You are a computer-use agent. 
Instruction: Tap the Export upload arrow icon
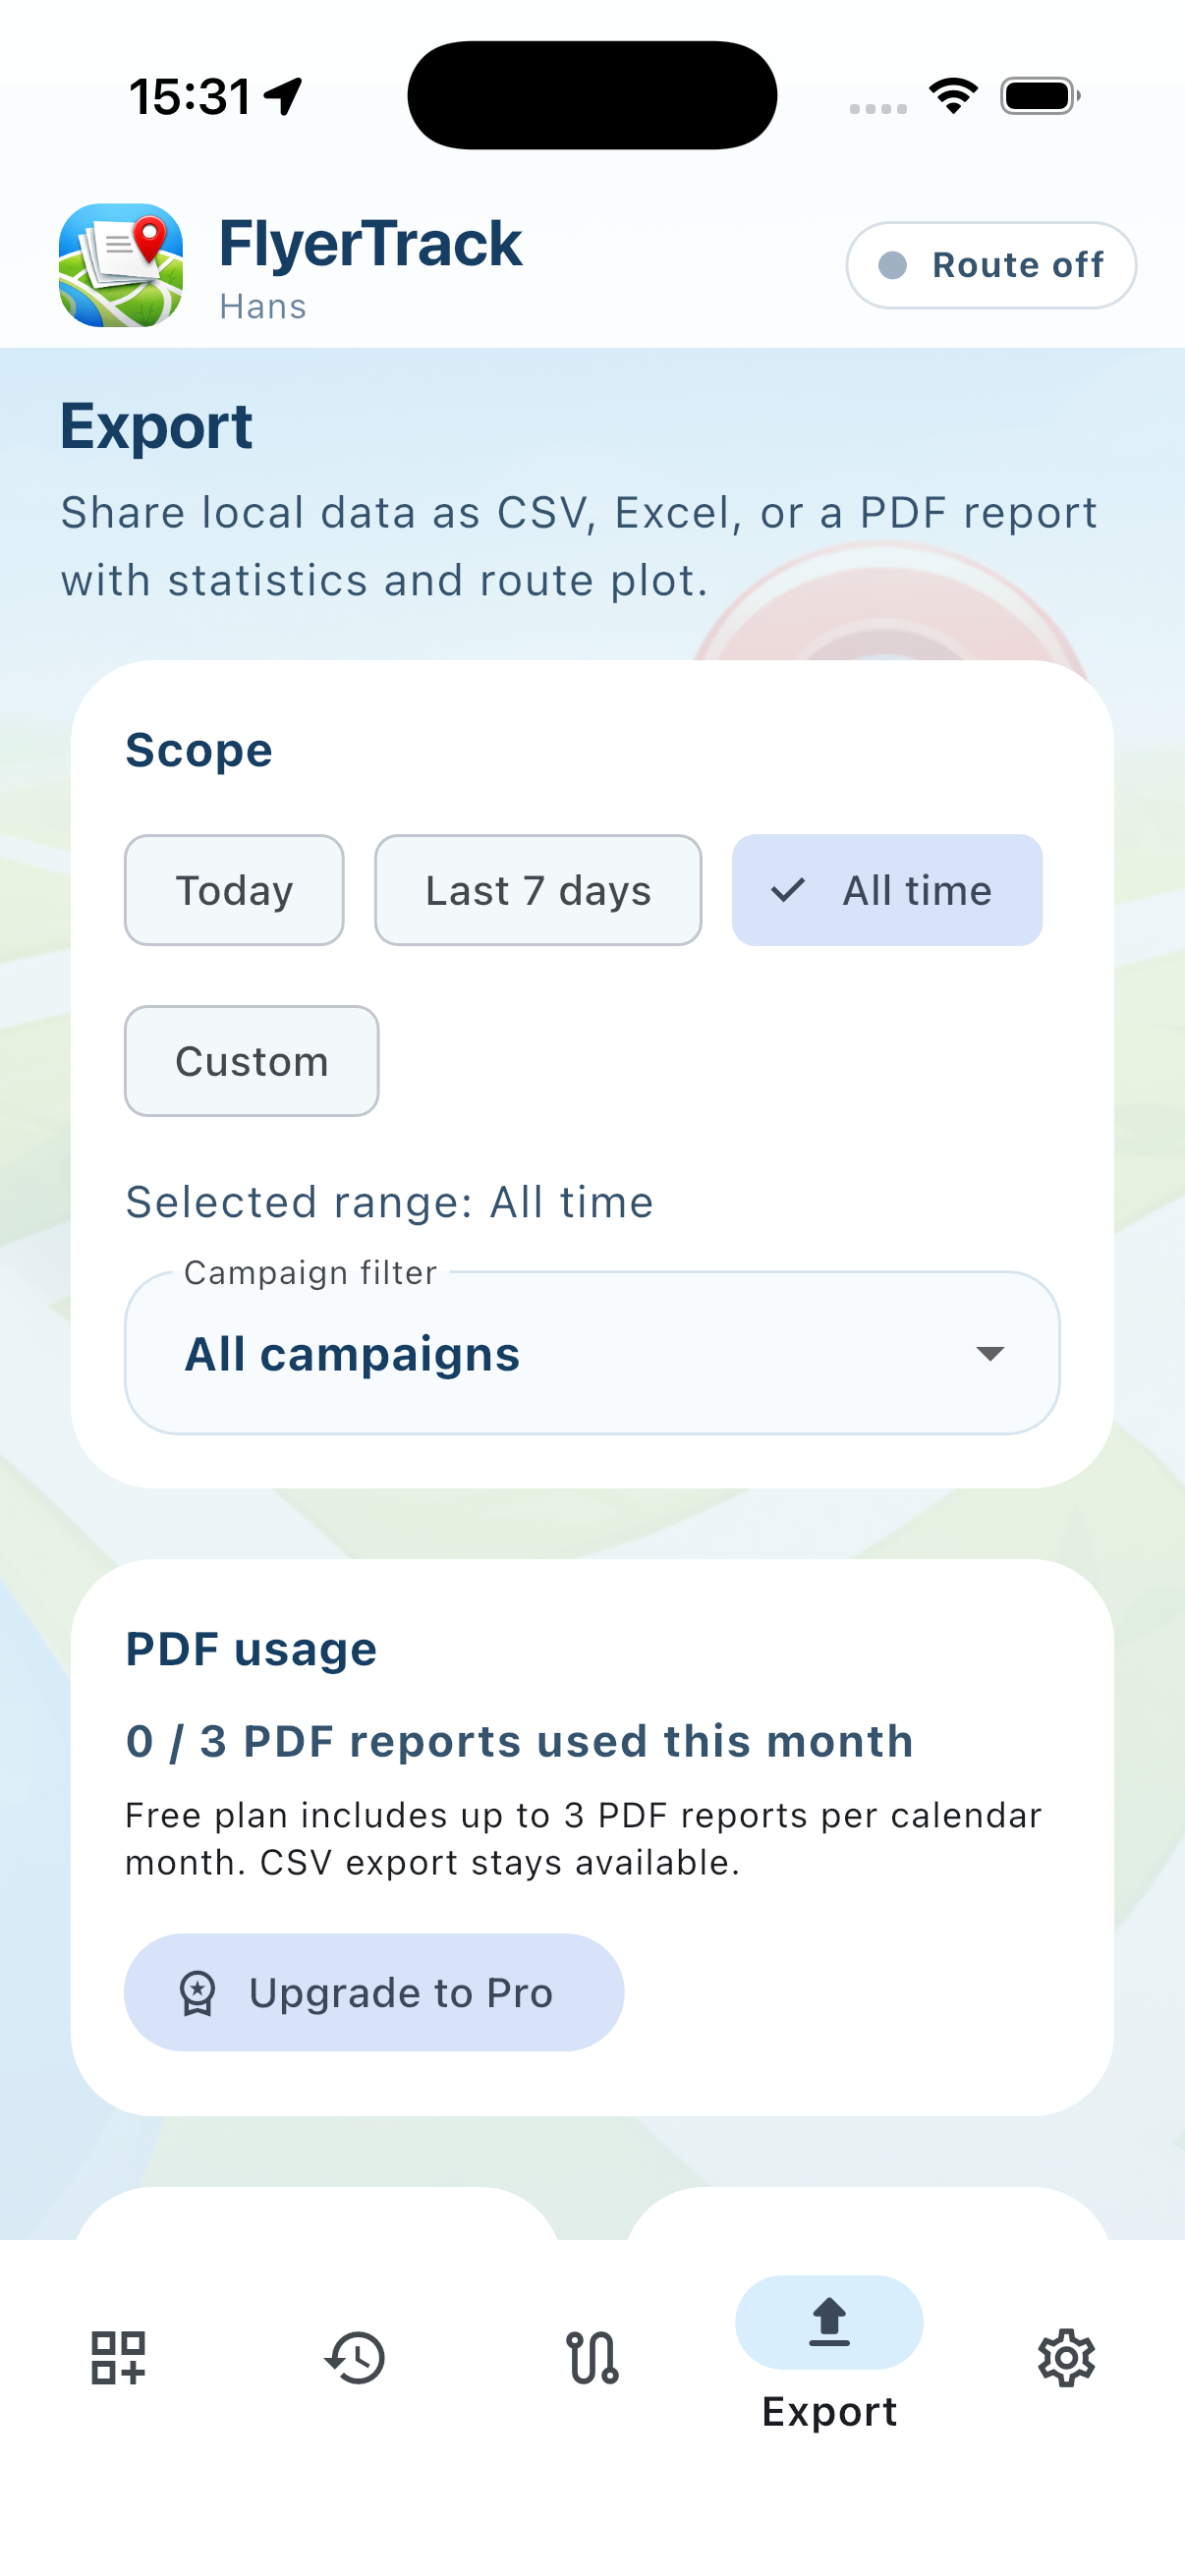[829, 2321]
